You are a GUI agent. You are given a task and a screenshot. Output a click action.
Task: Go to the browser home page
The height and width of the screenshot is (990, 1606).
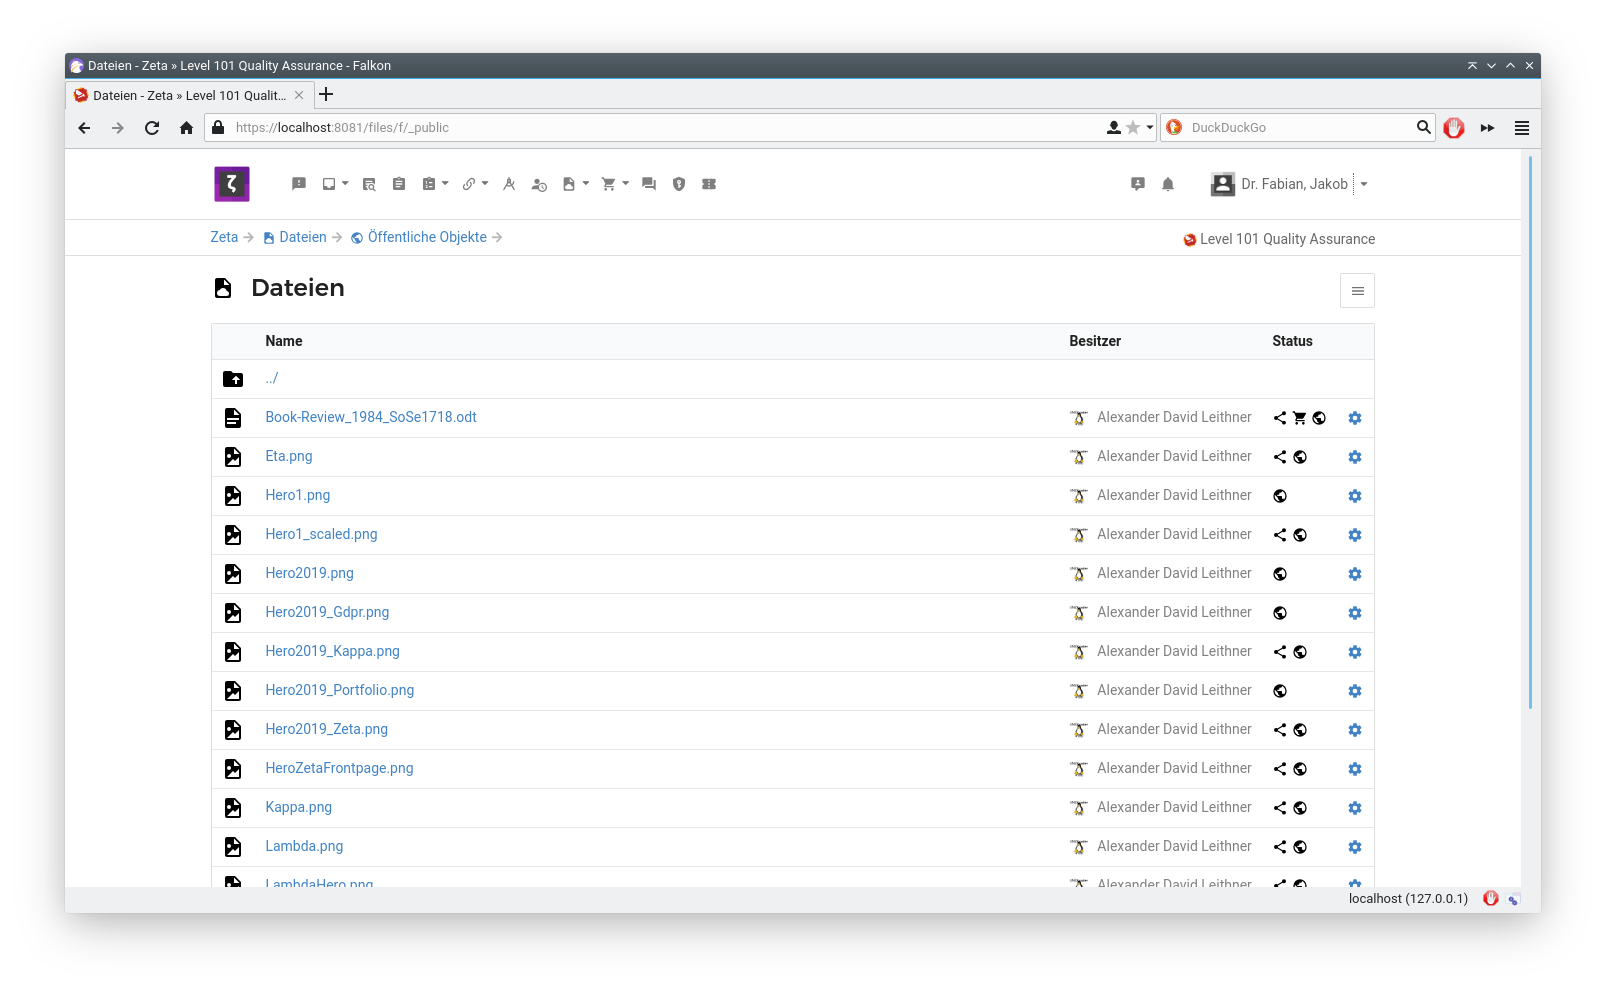186,128
